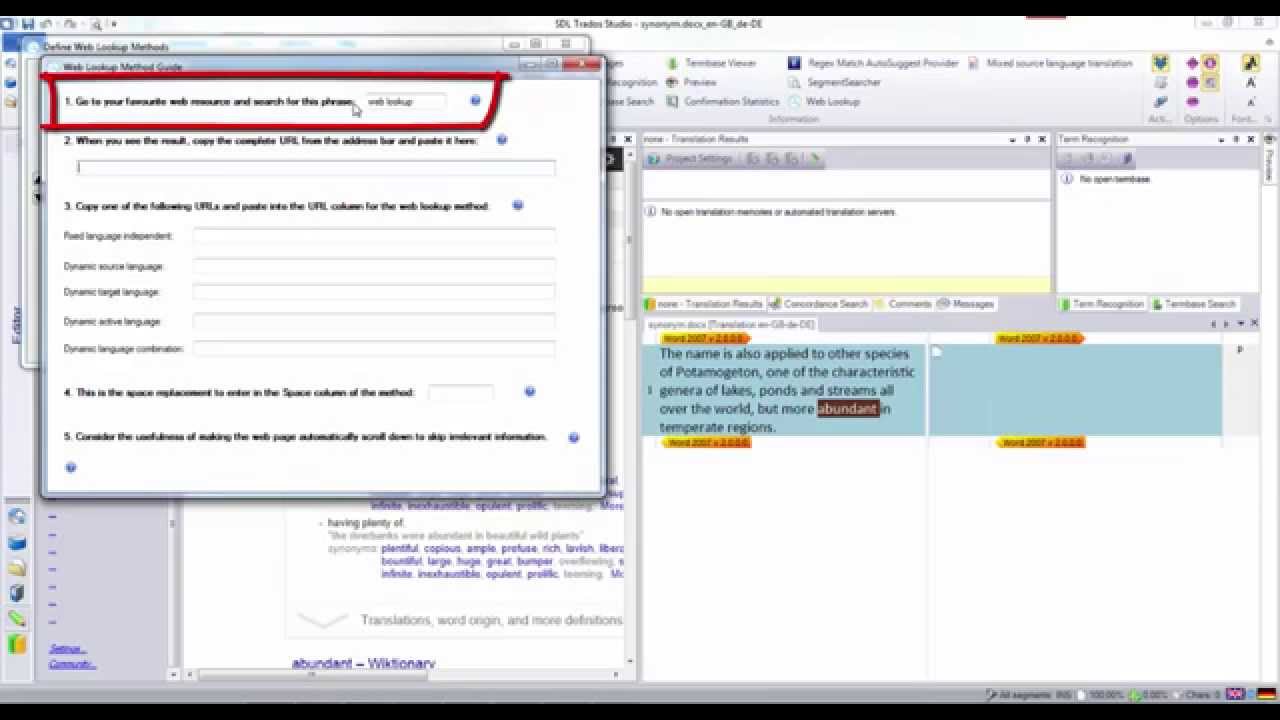Click the blue projects icon in left navigation
The width and height of the screenshot is (1280, 720).
[x=17, y=543]
